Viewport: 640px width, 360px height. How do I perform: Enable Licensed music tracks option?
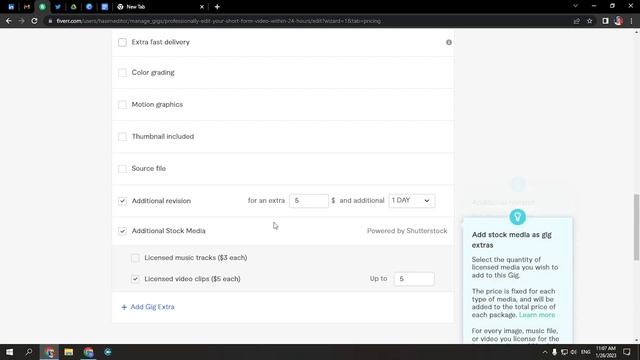(x=135, y=258)
